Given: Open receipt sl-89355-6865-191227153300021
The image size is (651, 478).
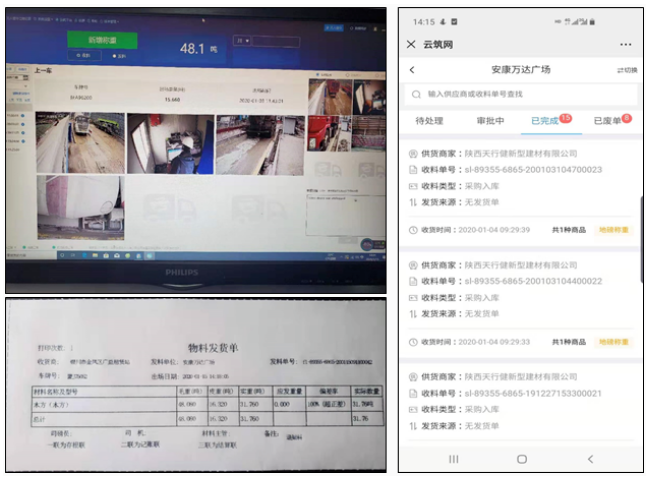Looking at the screenshot, I should pyautogui.click(x=533, y=393).
